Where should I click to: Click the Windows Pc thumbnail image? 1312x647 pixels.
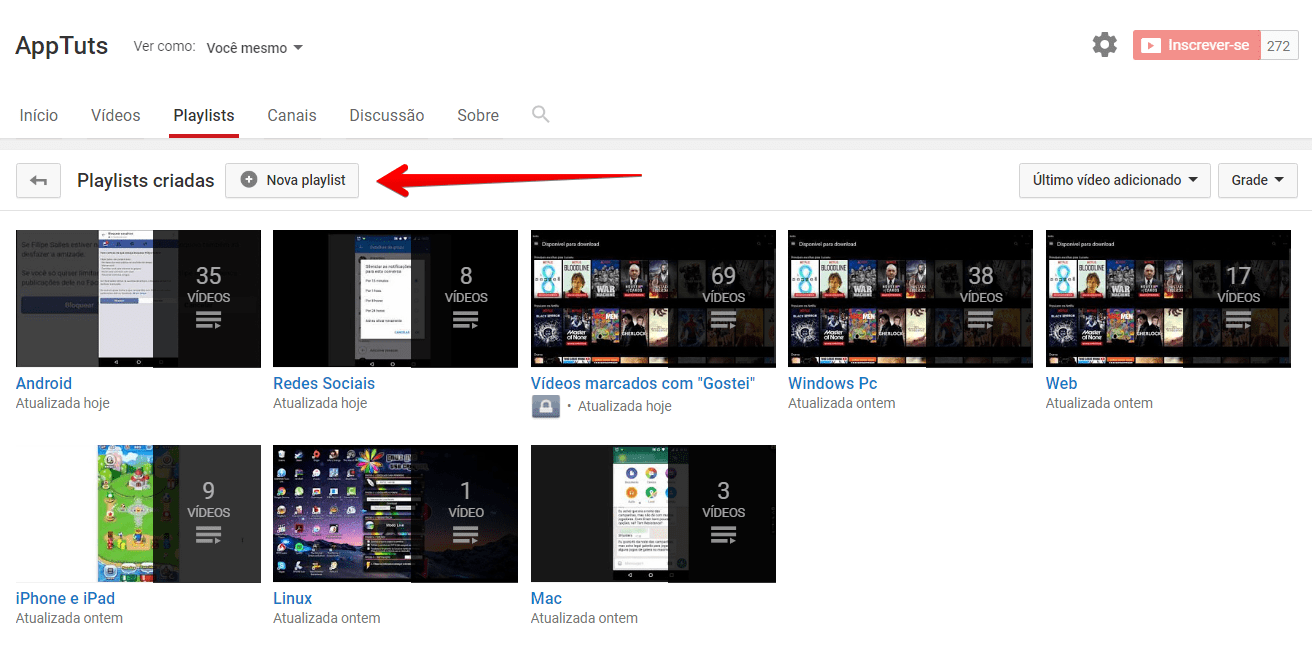pyautogui.click(x=910, y=299)
